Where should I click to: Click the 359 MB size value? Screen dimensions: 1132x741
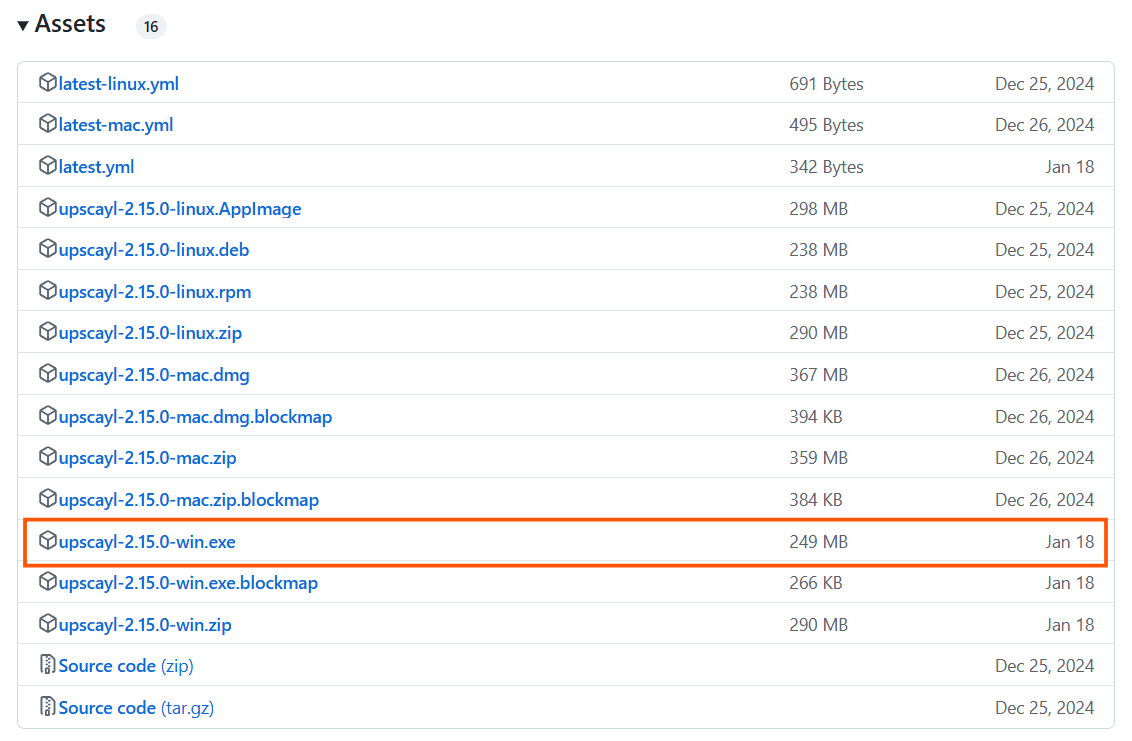pos(818,458)
